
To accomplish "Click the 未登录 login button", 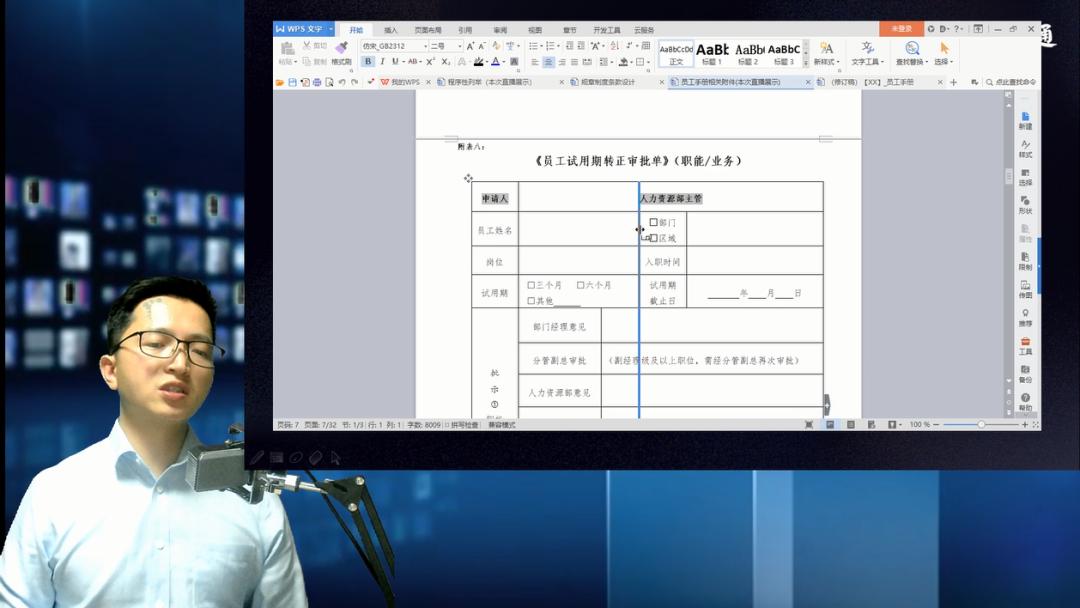I will tap(900, 29).
